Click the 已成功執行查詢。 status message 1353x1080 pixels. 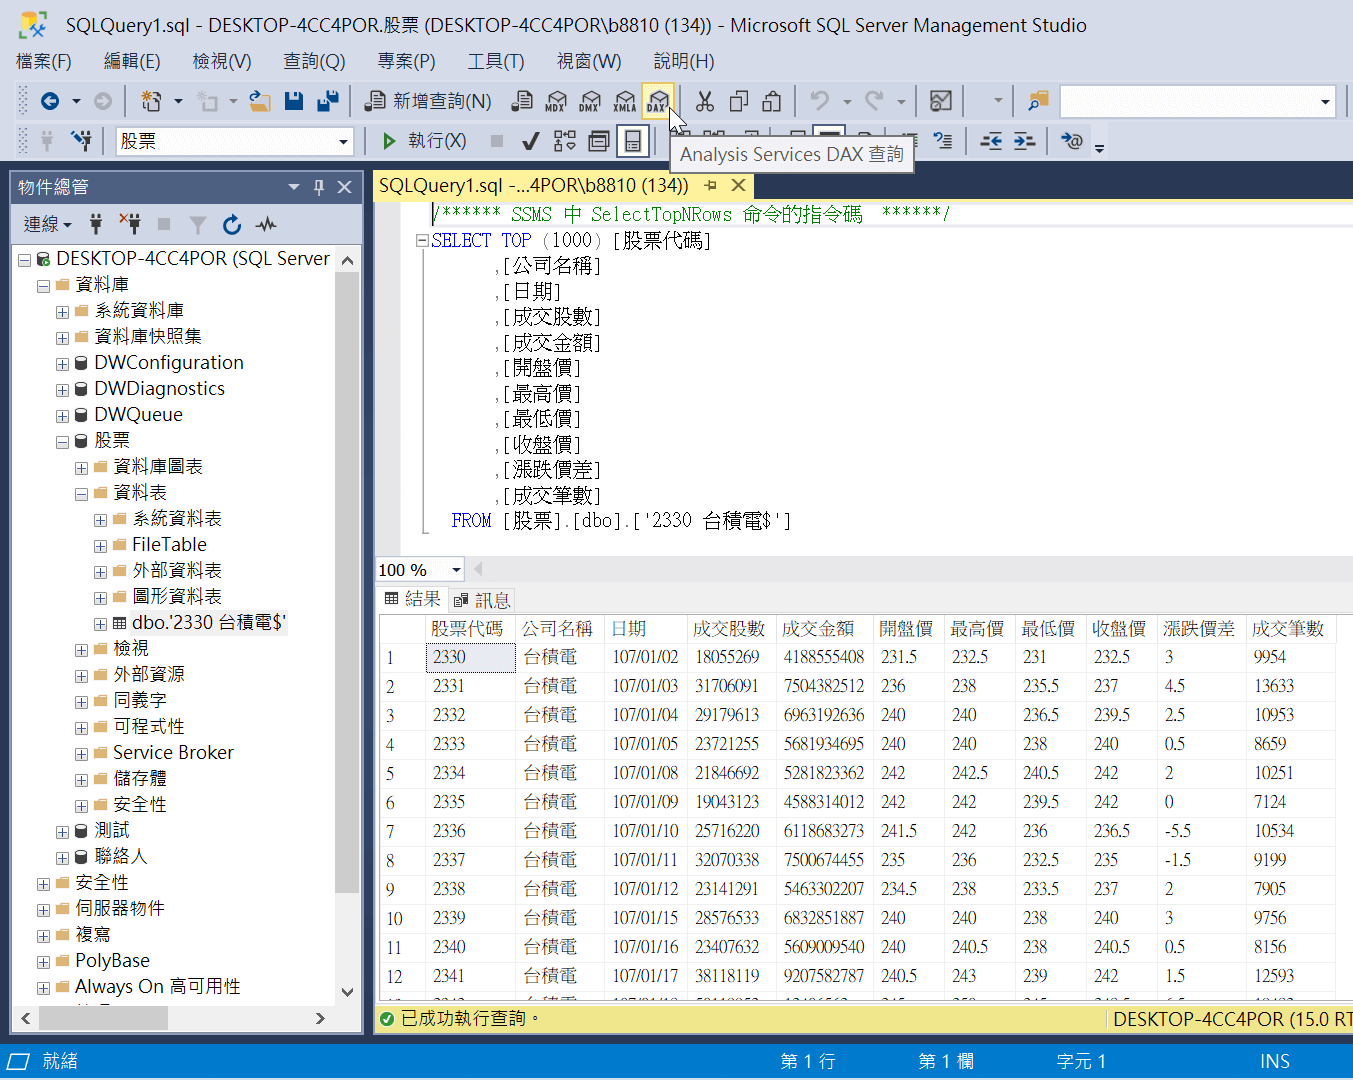tap(470, 1018)
